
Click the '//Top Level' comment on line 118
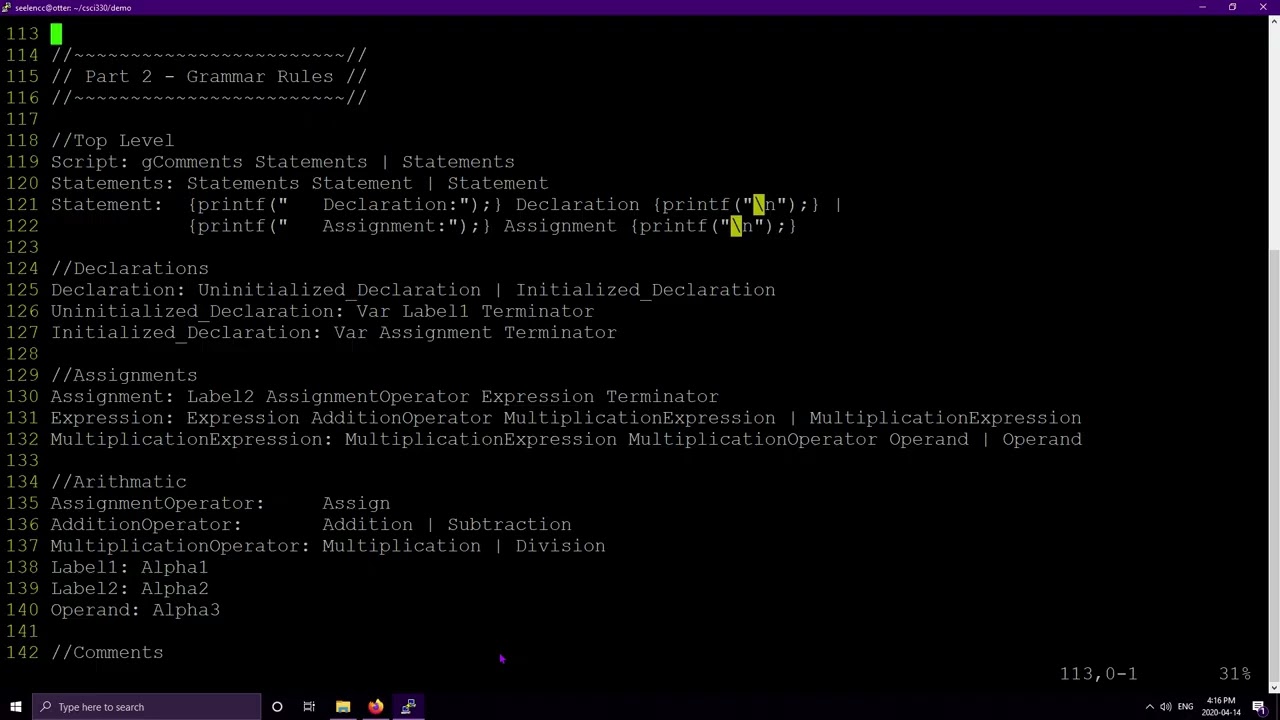(x=112, y=140)
